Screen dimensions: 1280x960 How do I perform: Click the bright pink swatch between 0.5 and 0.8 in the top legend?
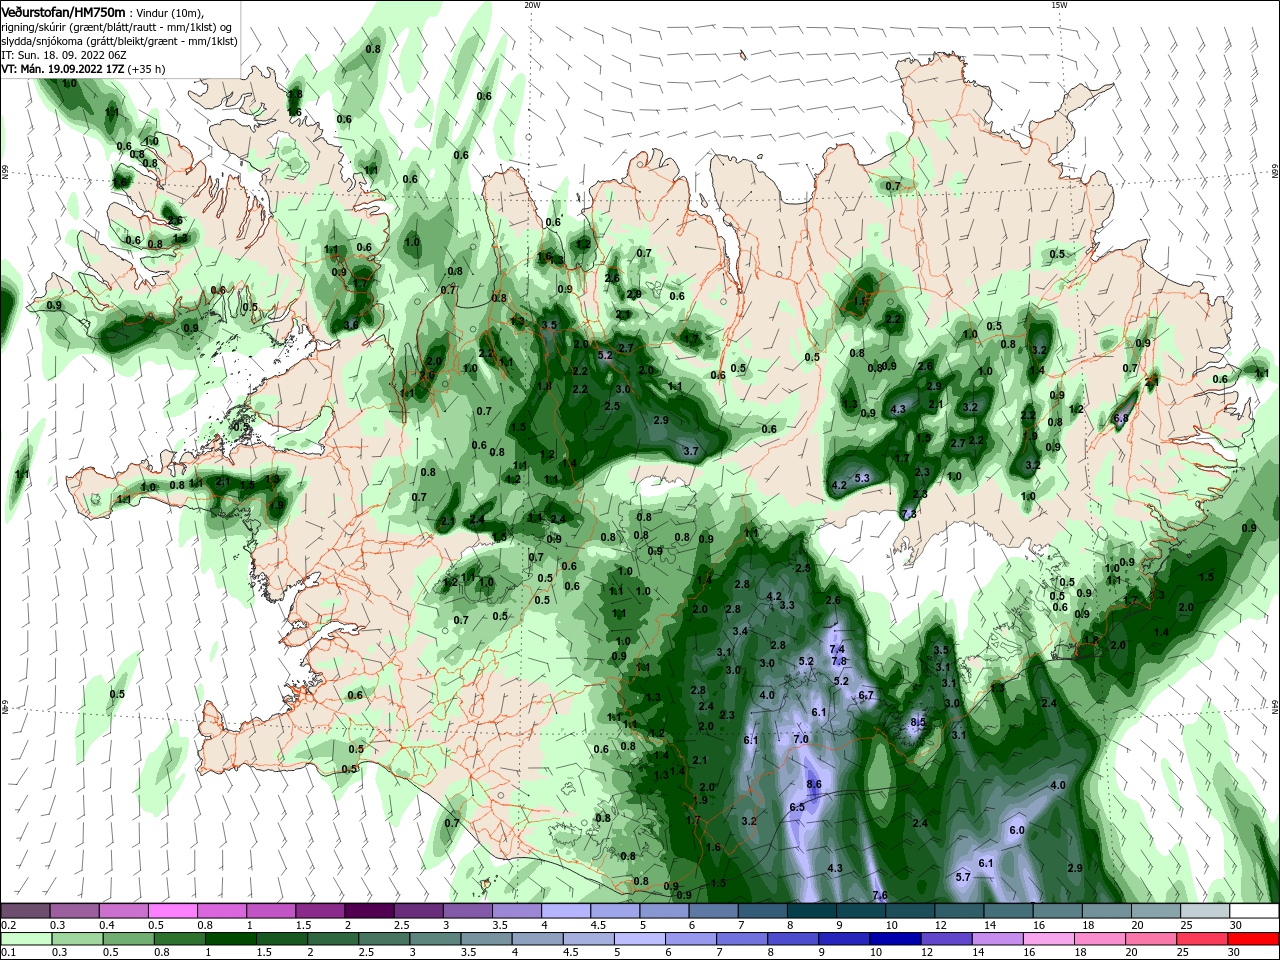tap(172, 911)
